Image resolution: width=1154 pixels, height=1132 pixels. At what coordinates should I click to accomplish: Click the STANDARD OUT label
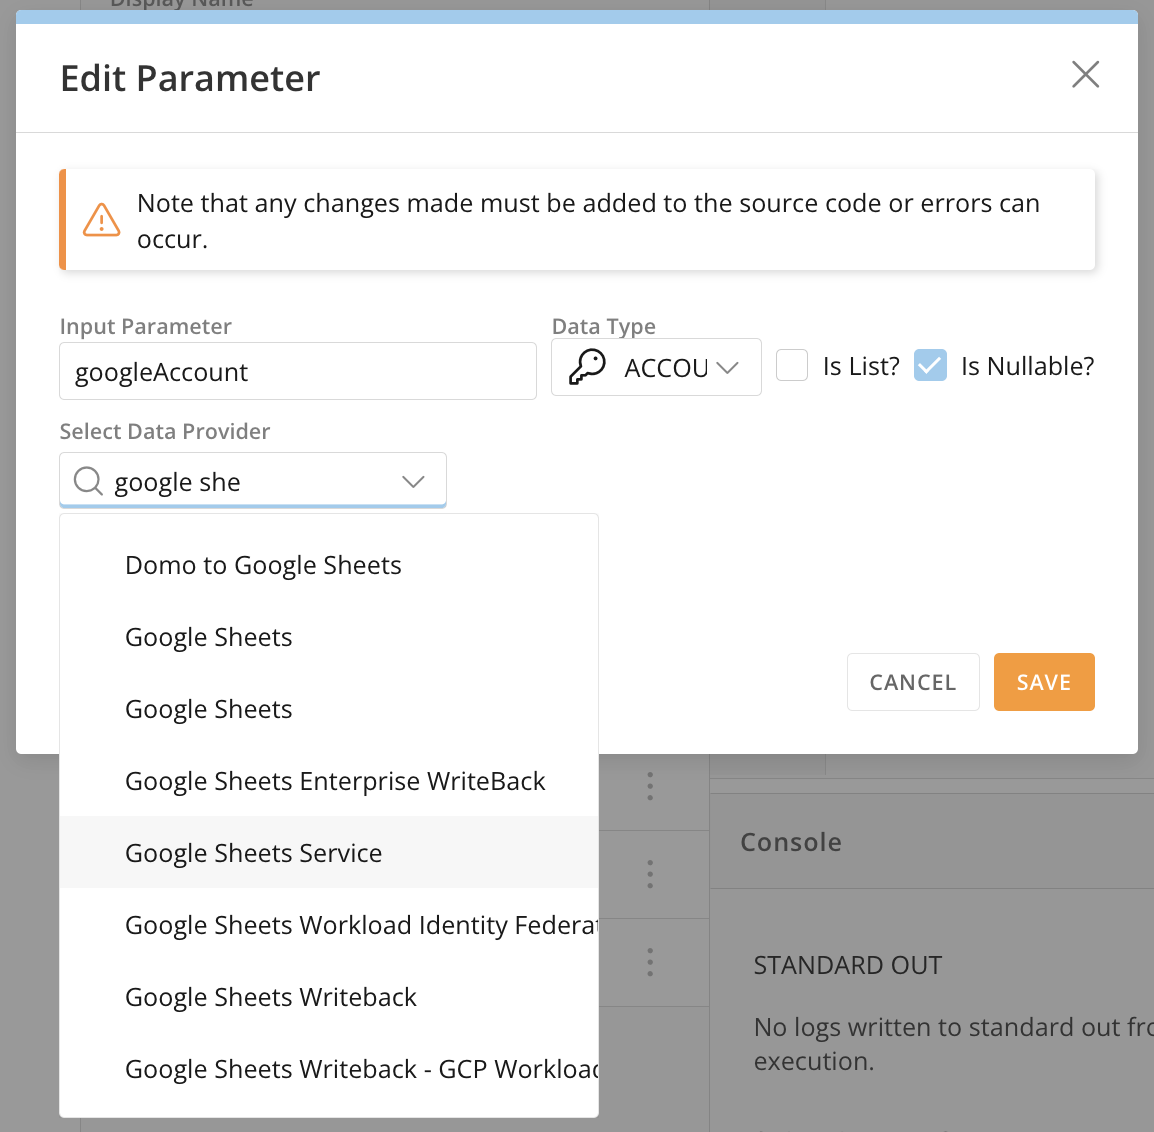tap(847, 965)
